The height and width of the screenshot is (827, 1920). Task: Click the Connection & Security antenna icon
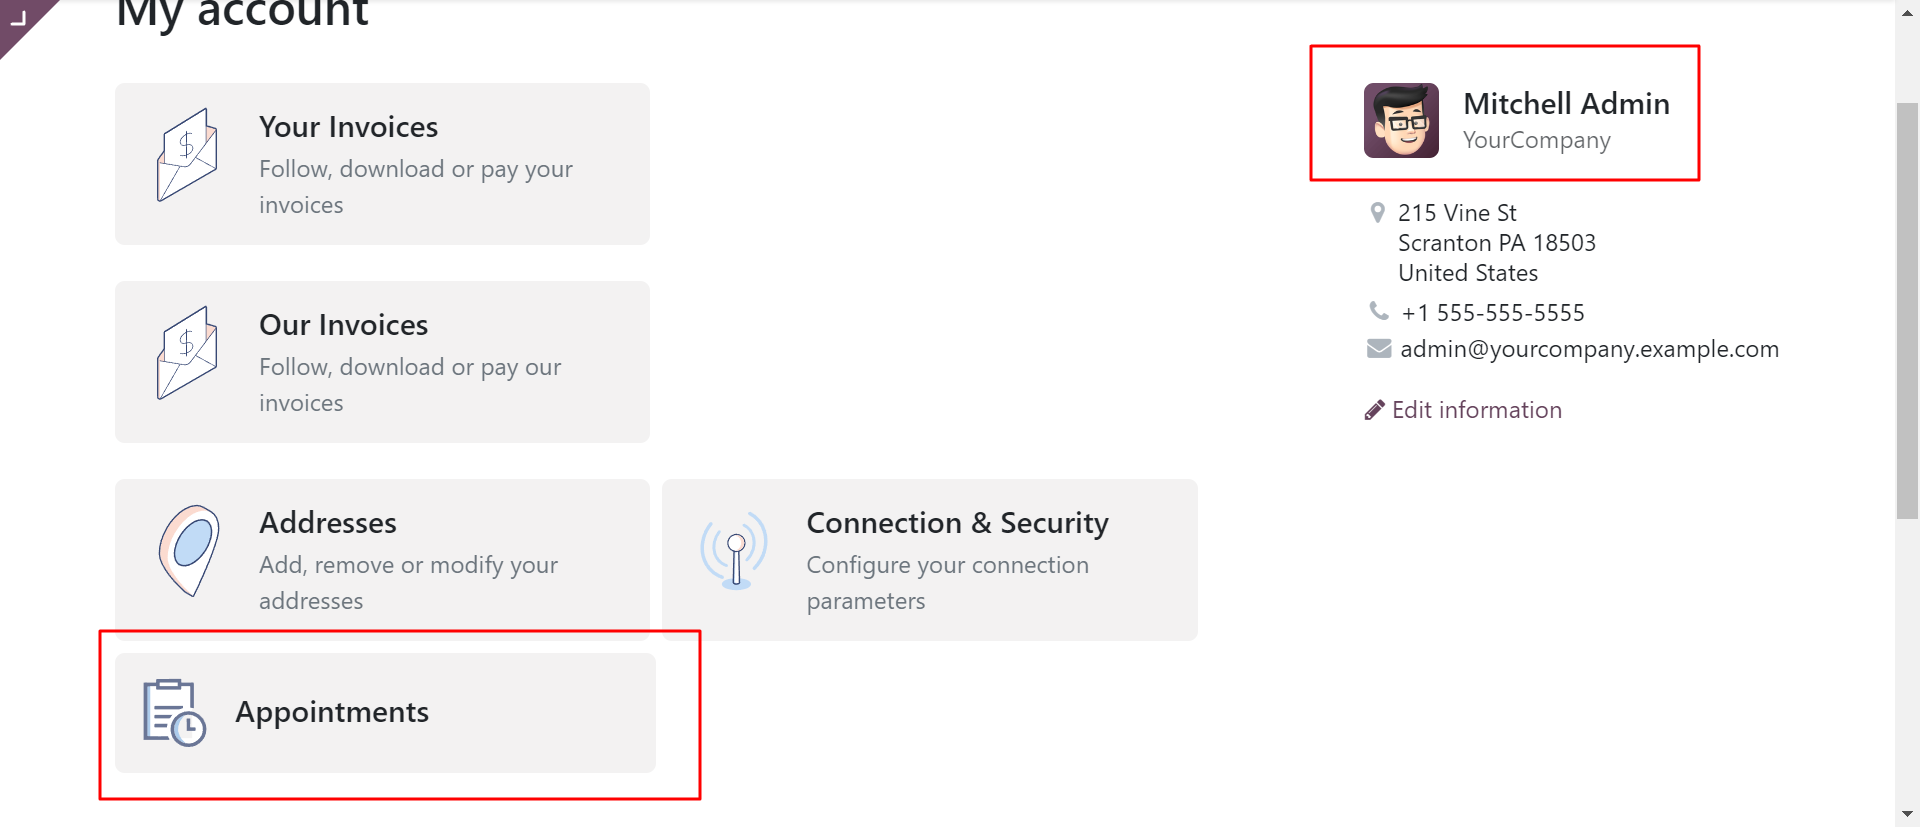[734, 551]
